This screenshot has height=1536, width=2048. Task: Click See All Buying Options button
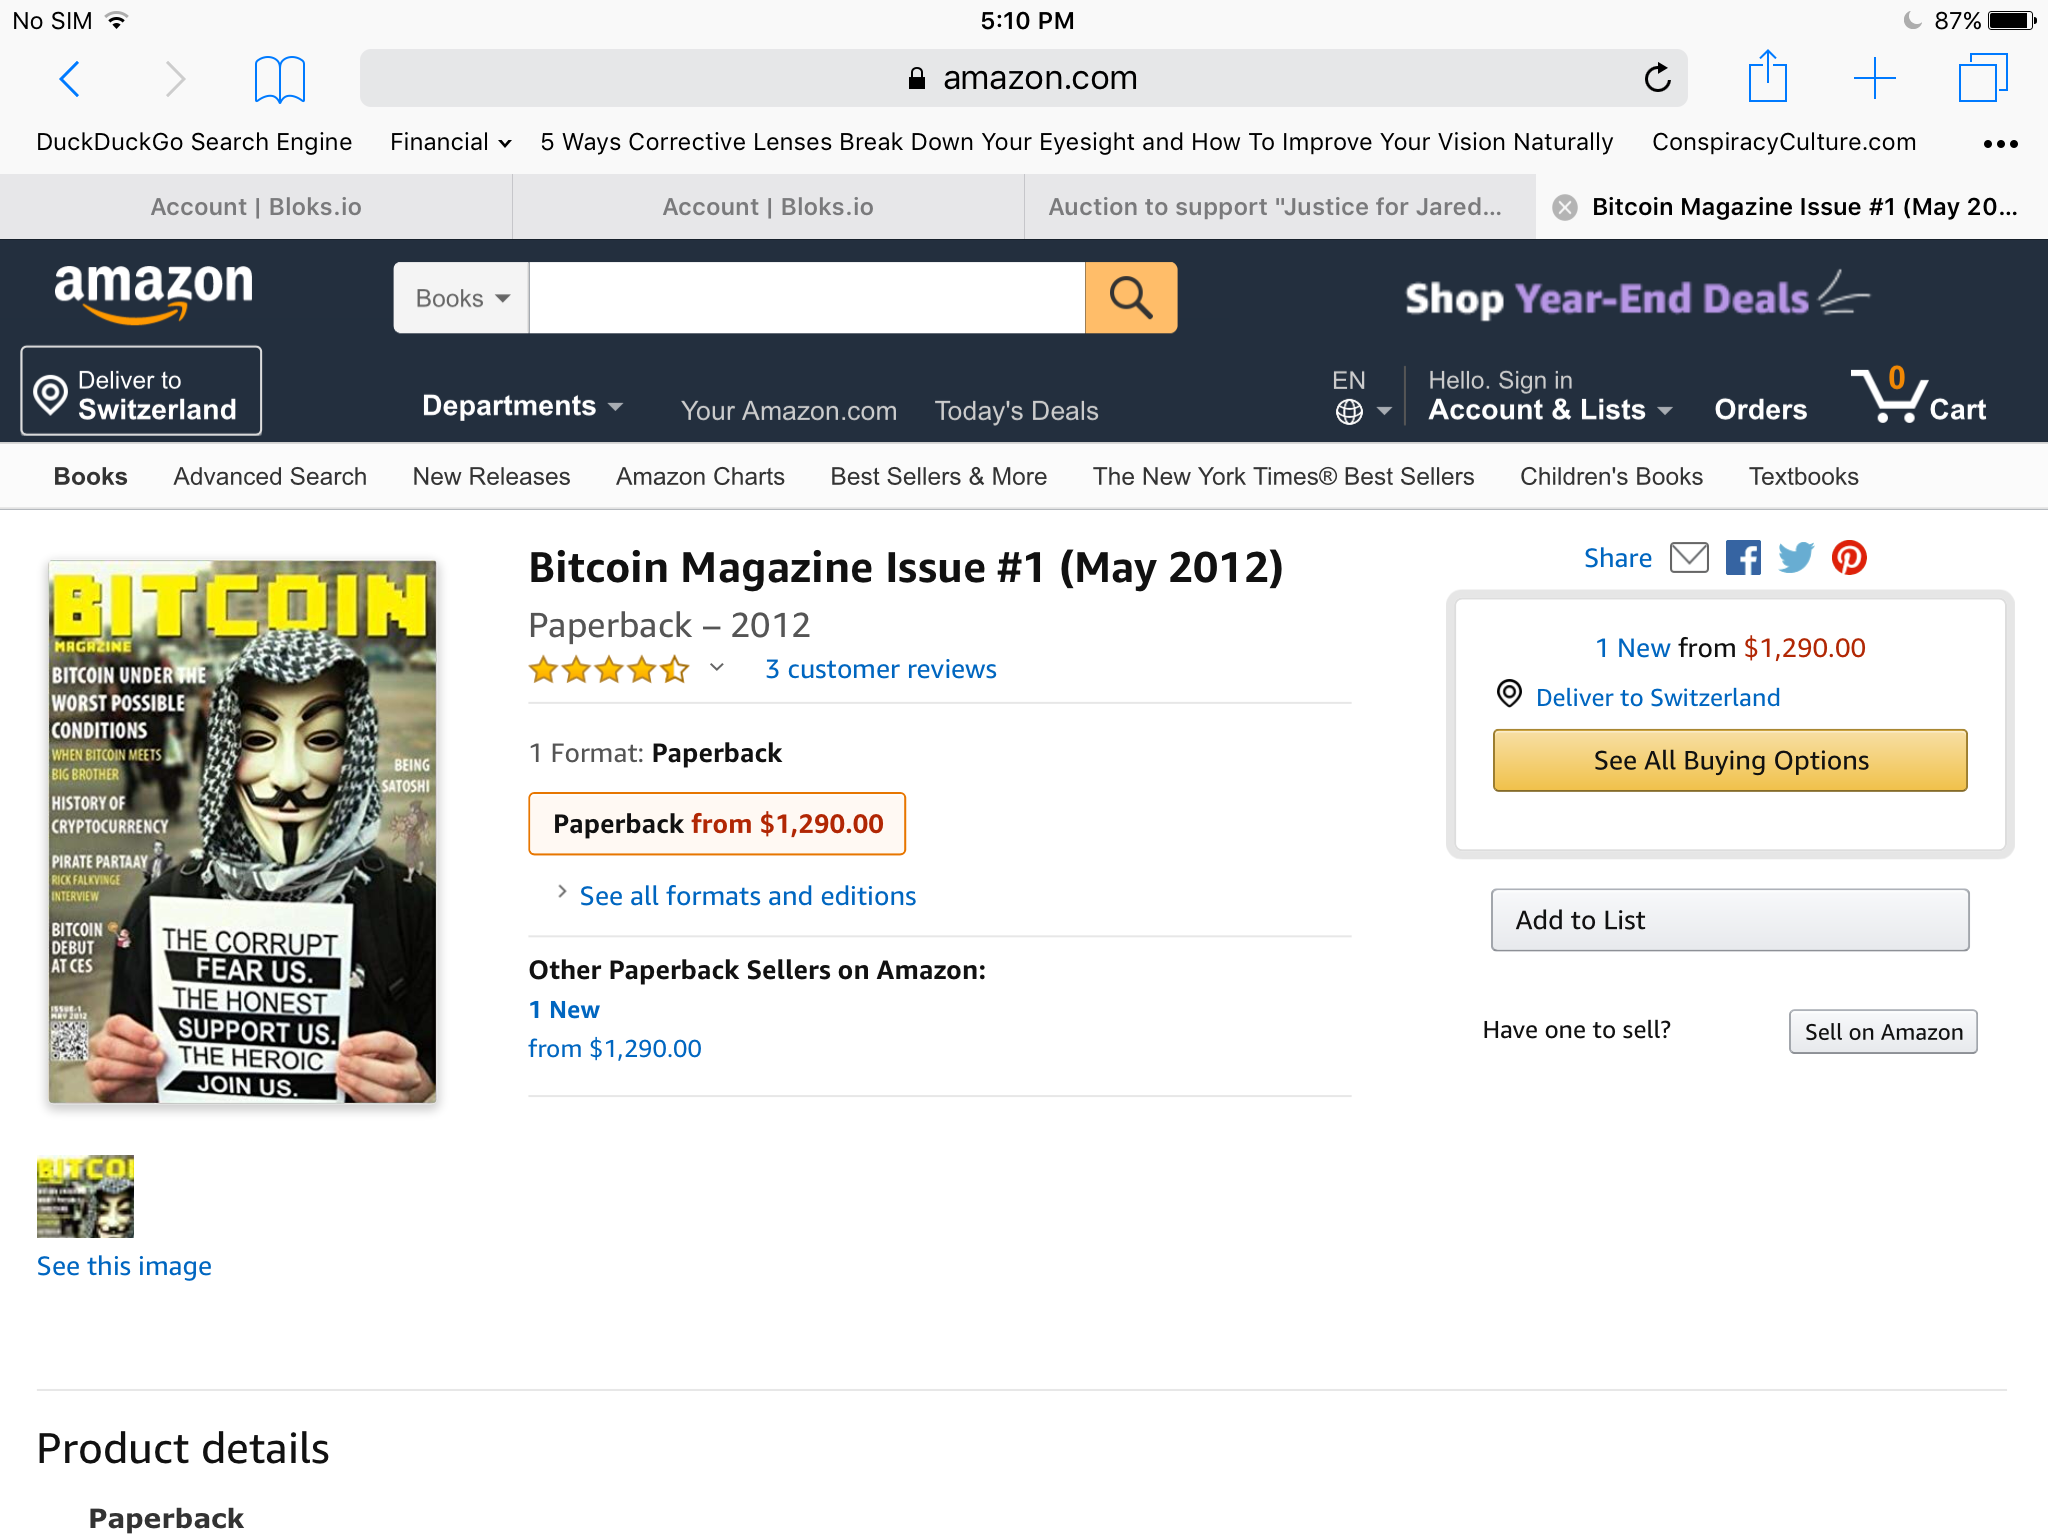(1730, 761)
